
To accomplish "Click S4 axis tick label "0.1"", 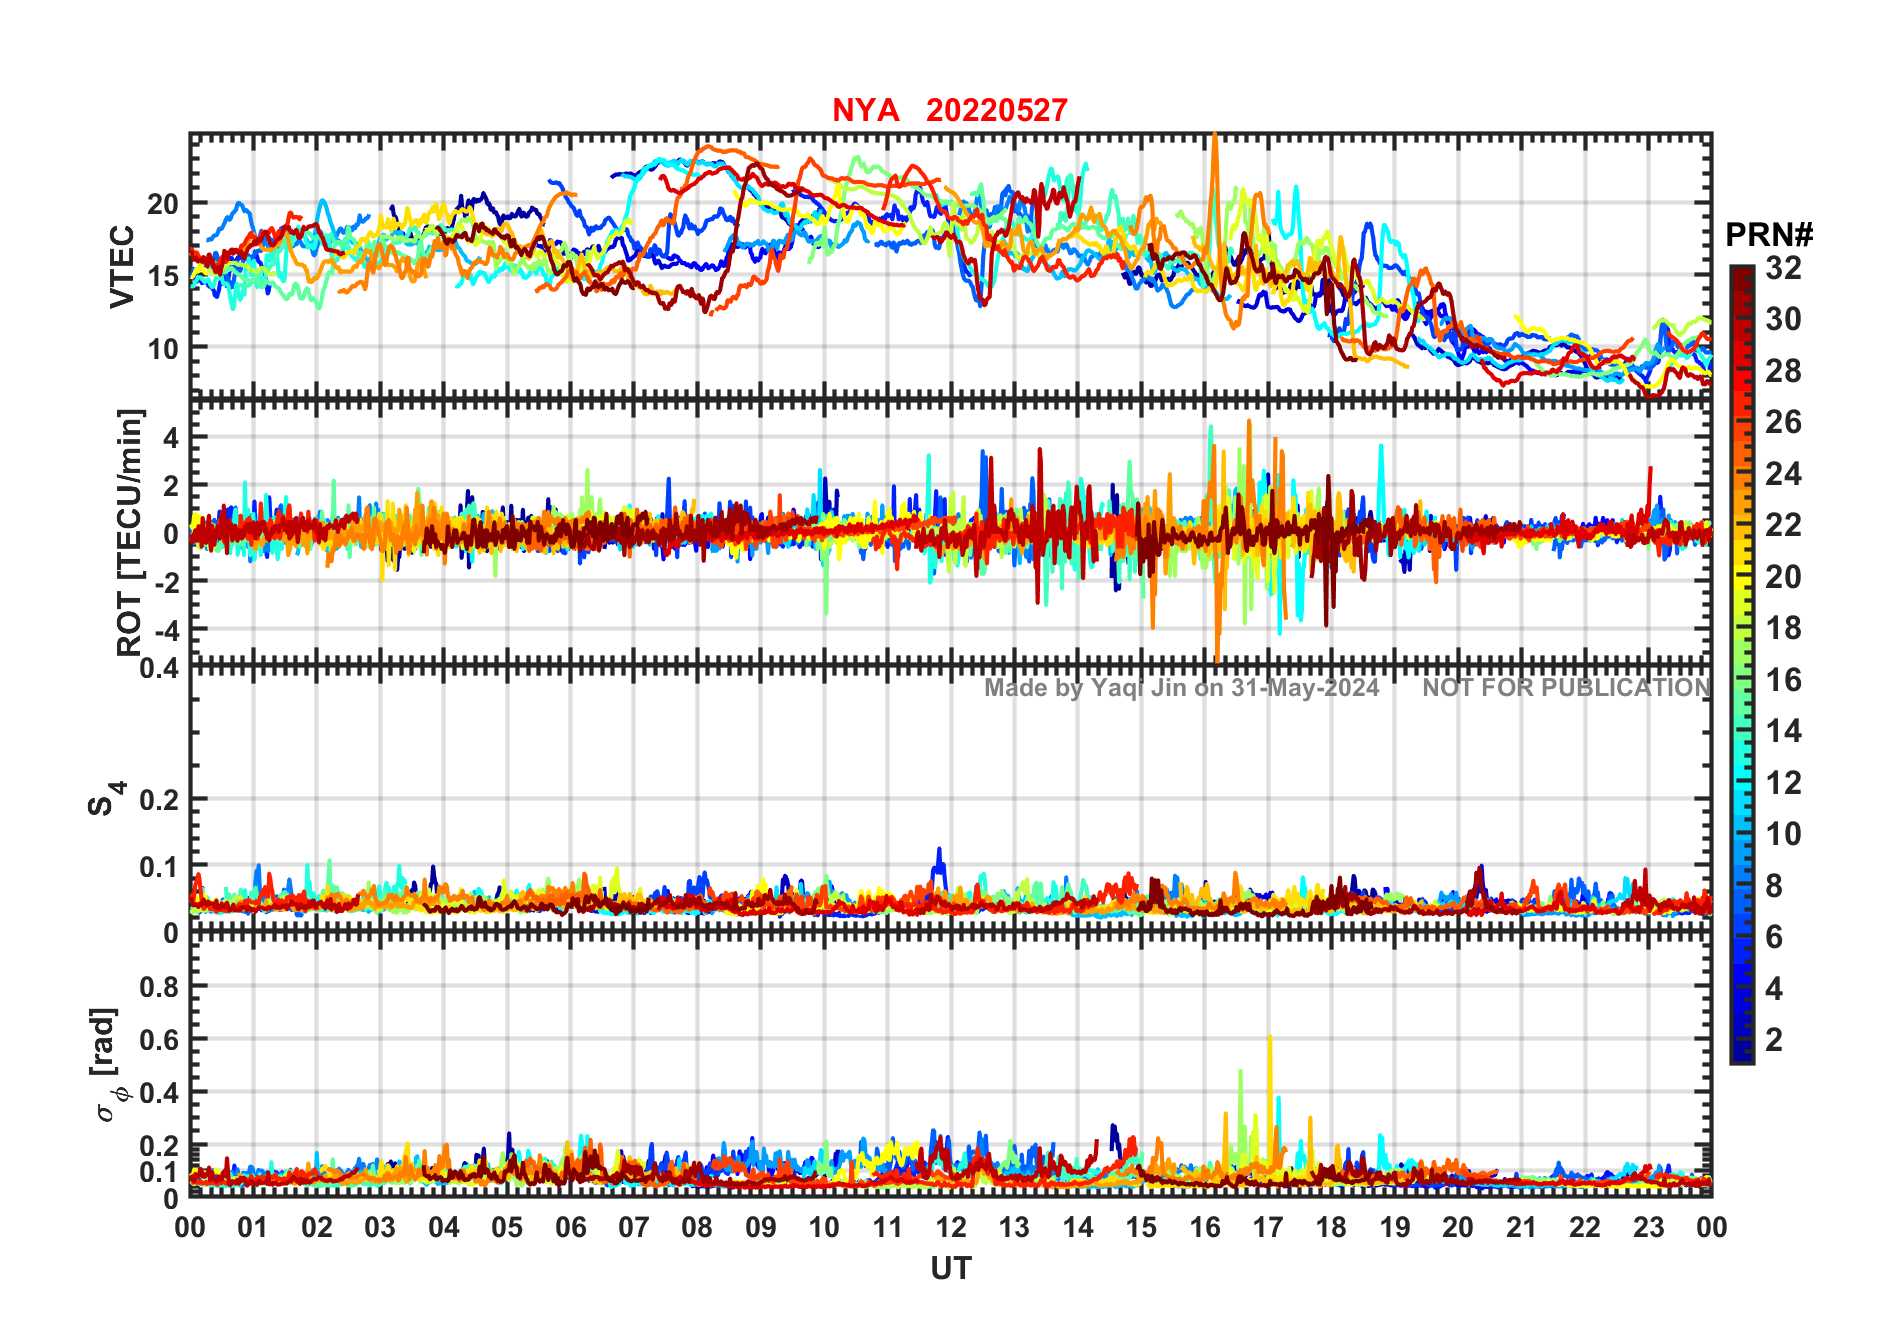I will coord(160,867).
